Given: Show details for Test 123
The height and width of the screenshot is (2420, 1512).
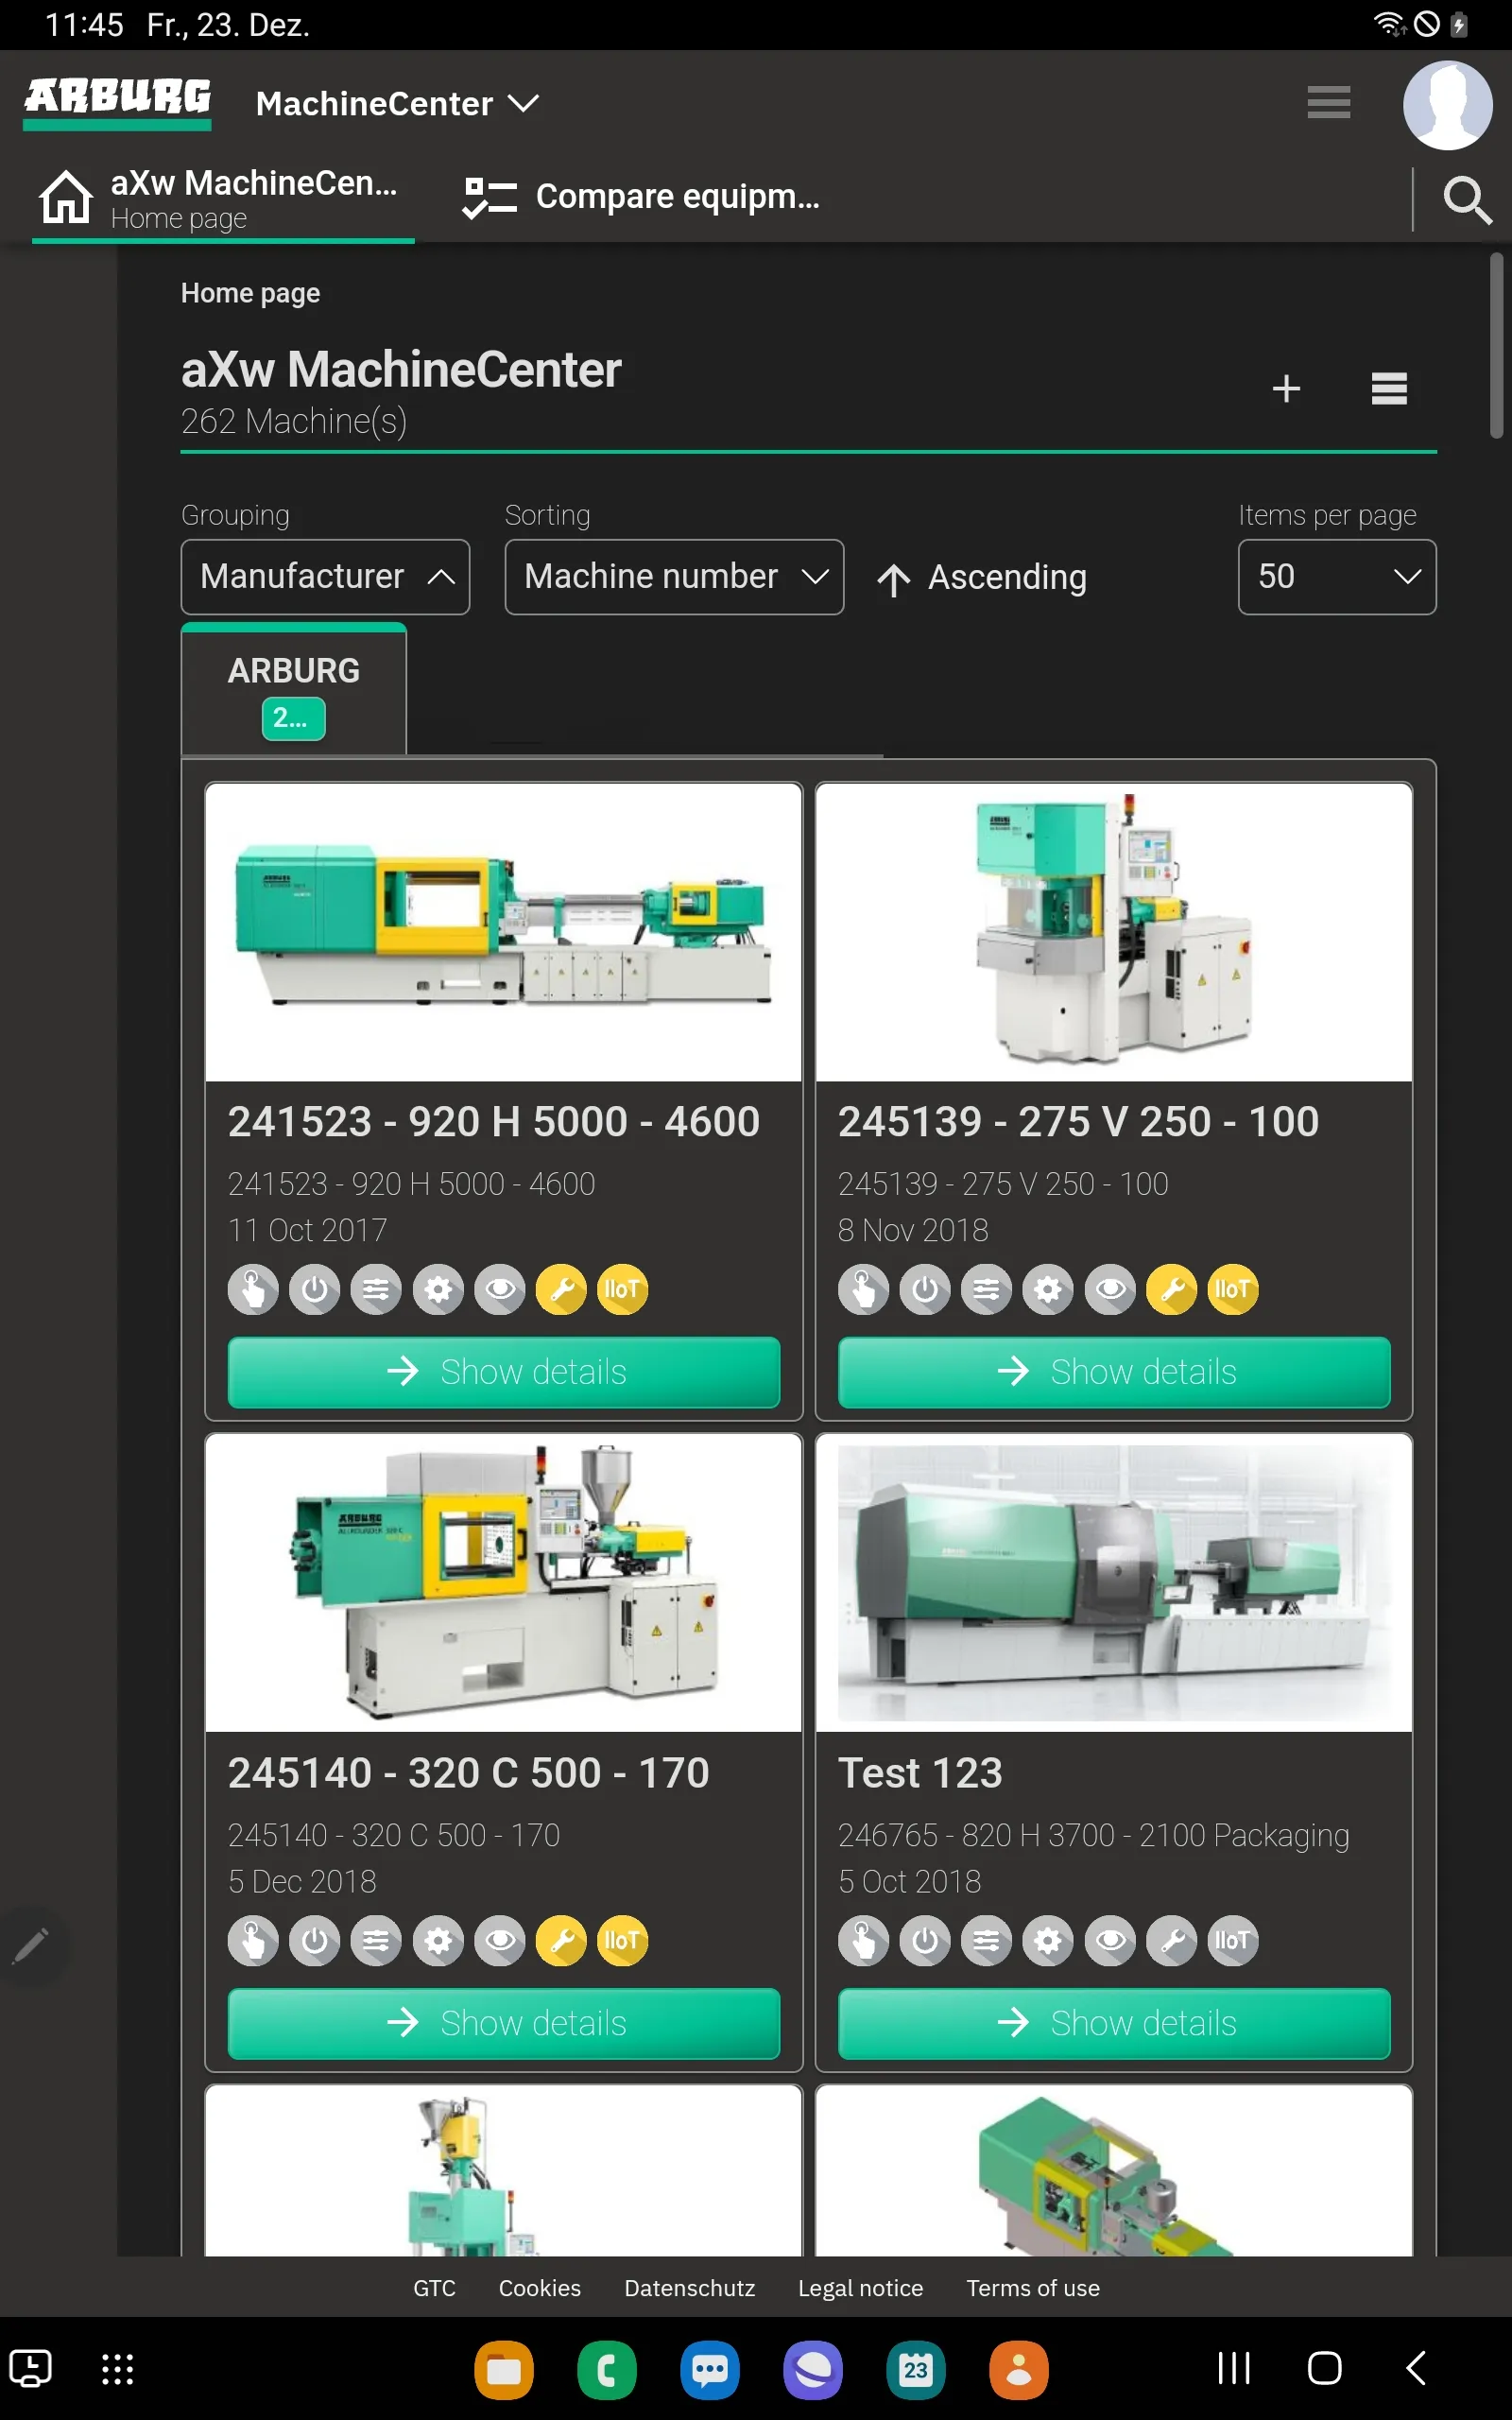Looking at the screenshot, I should pos(1114,2024).
